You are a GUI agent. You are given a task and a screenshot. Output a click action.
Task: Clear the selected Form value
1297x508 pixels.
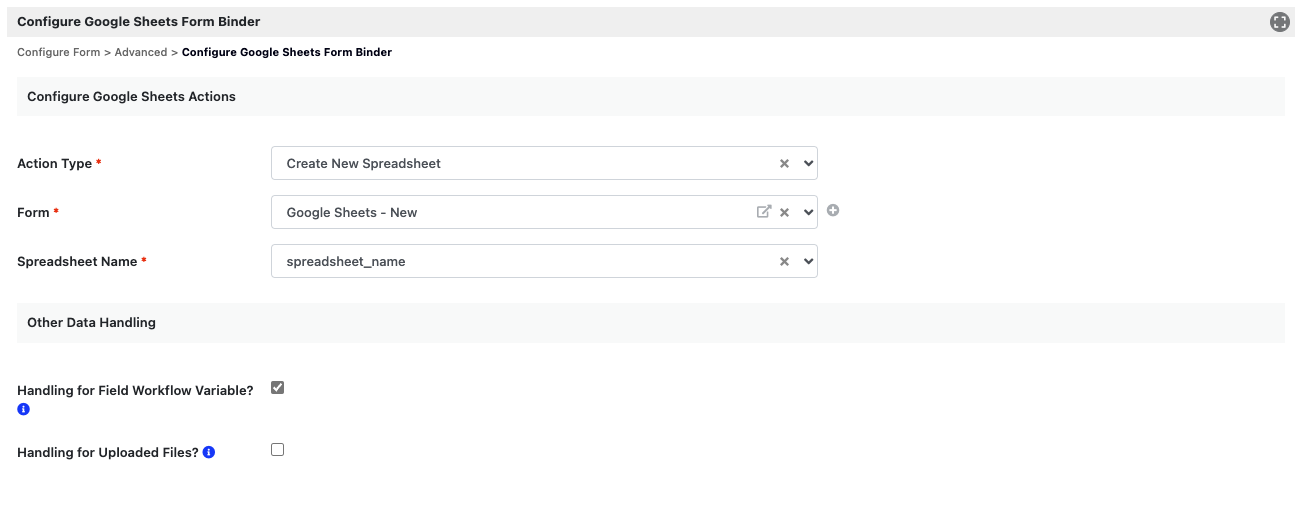[784, 212]
